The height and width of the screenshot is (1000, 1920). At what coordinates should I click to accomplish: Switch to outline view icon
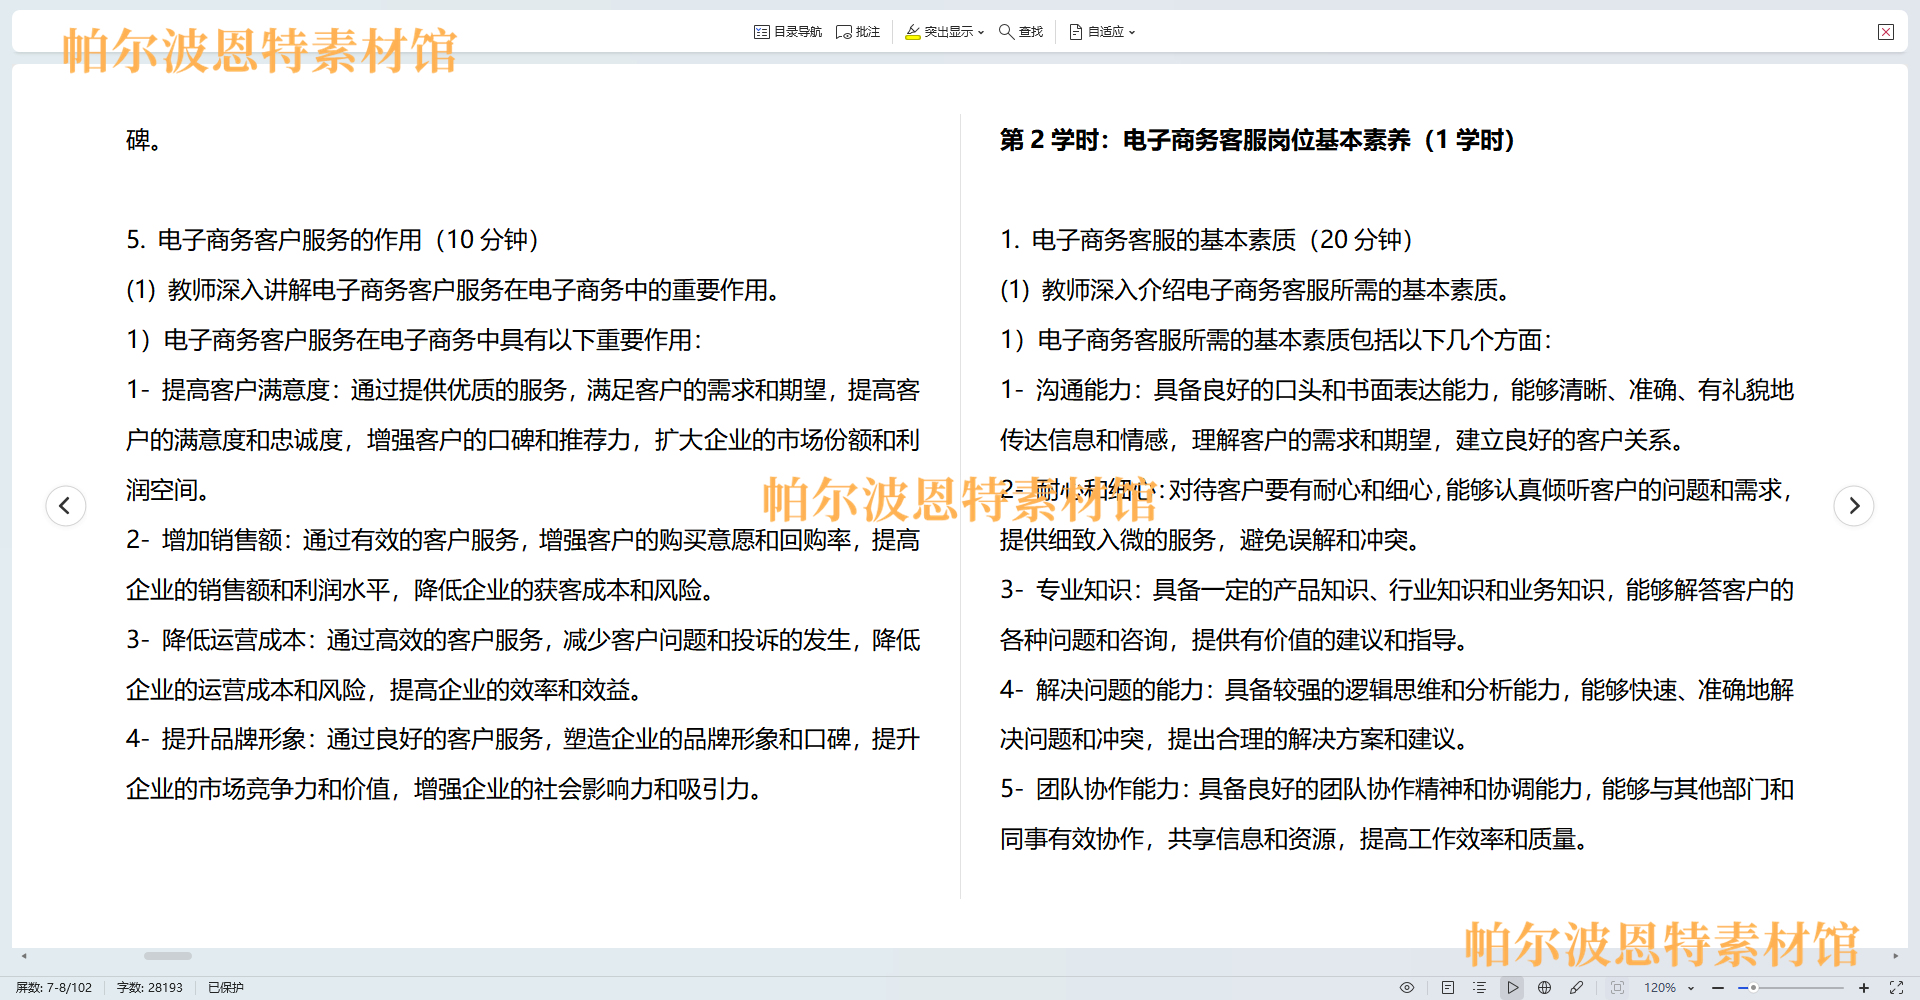pos(1480,987)
